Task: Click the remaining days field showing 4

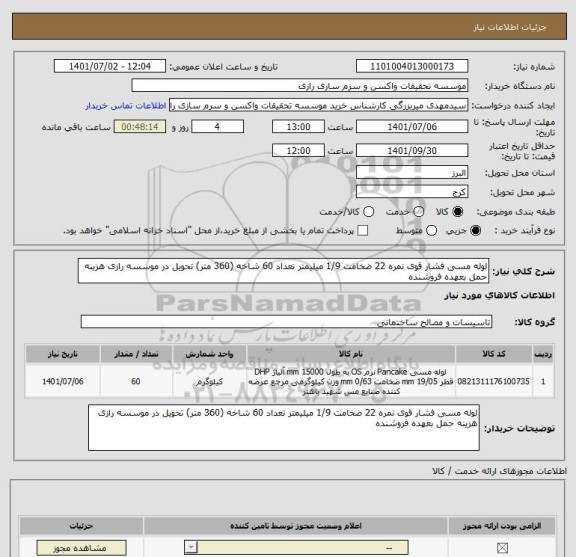Action: (217, 127)
